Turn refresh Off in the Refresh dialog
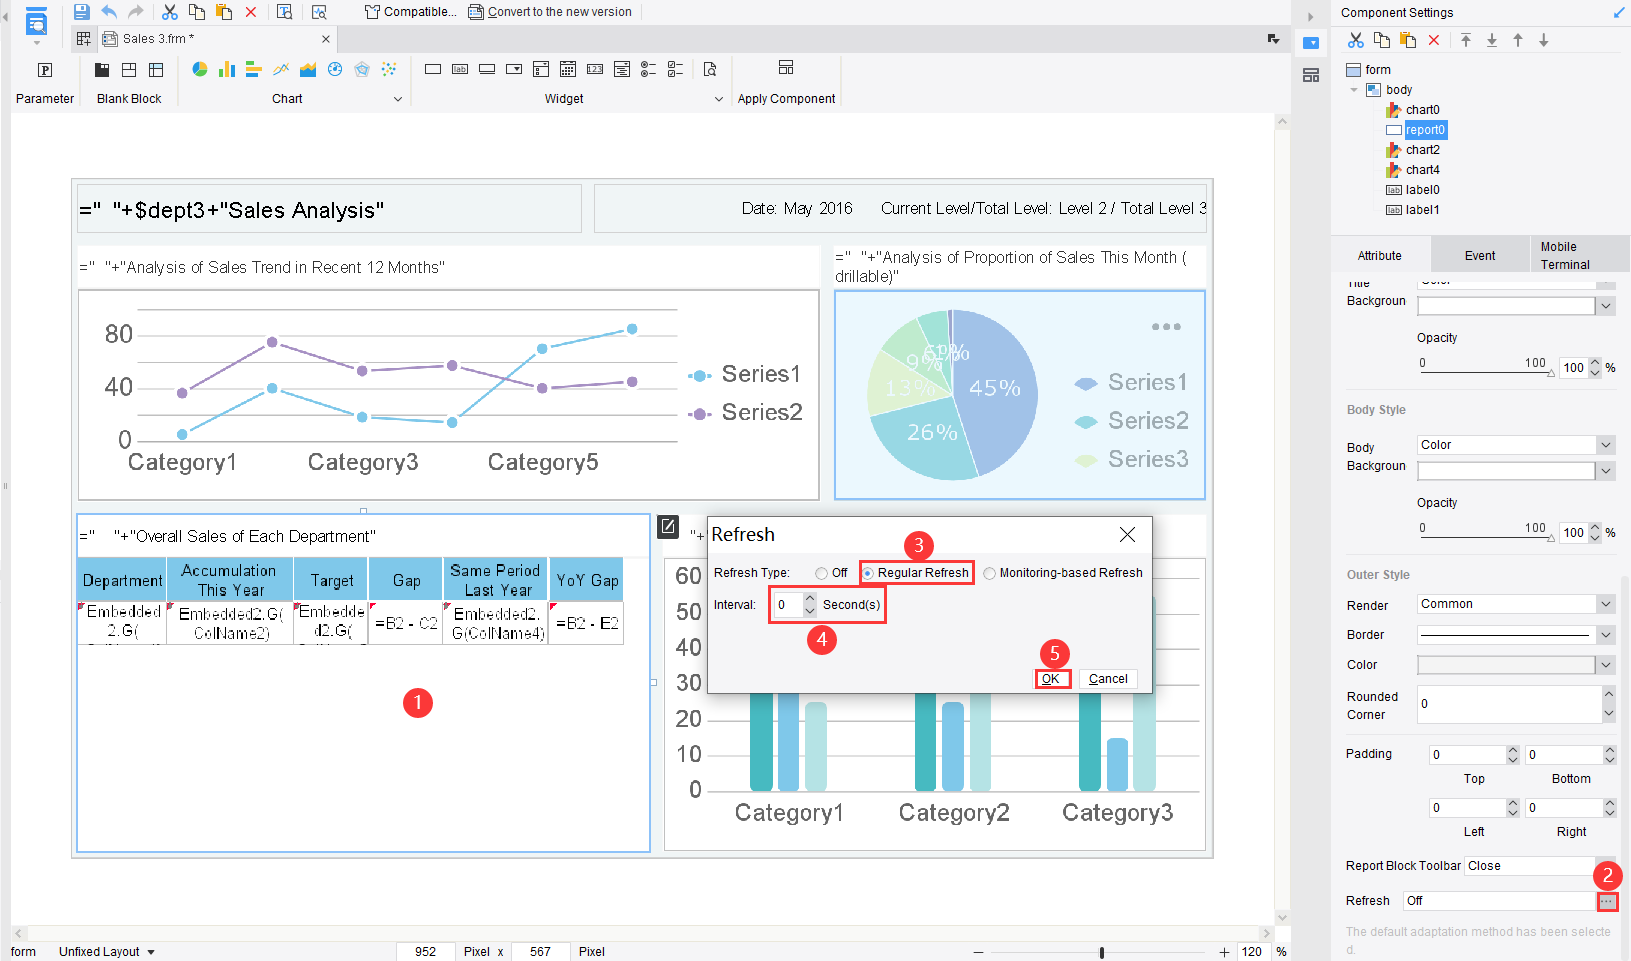Viewport: 1631px width, 961px height. pyautogui.click(x=822, y=572)
